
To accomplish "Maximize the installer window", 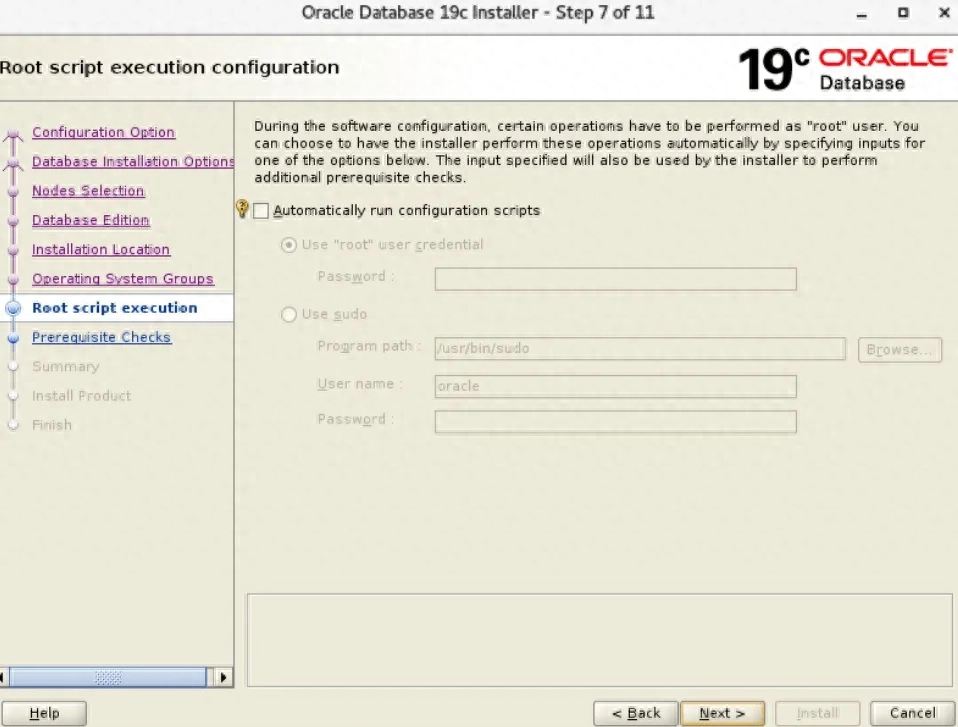I will [x=902, y=14].
